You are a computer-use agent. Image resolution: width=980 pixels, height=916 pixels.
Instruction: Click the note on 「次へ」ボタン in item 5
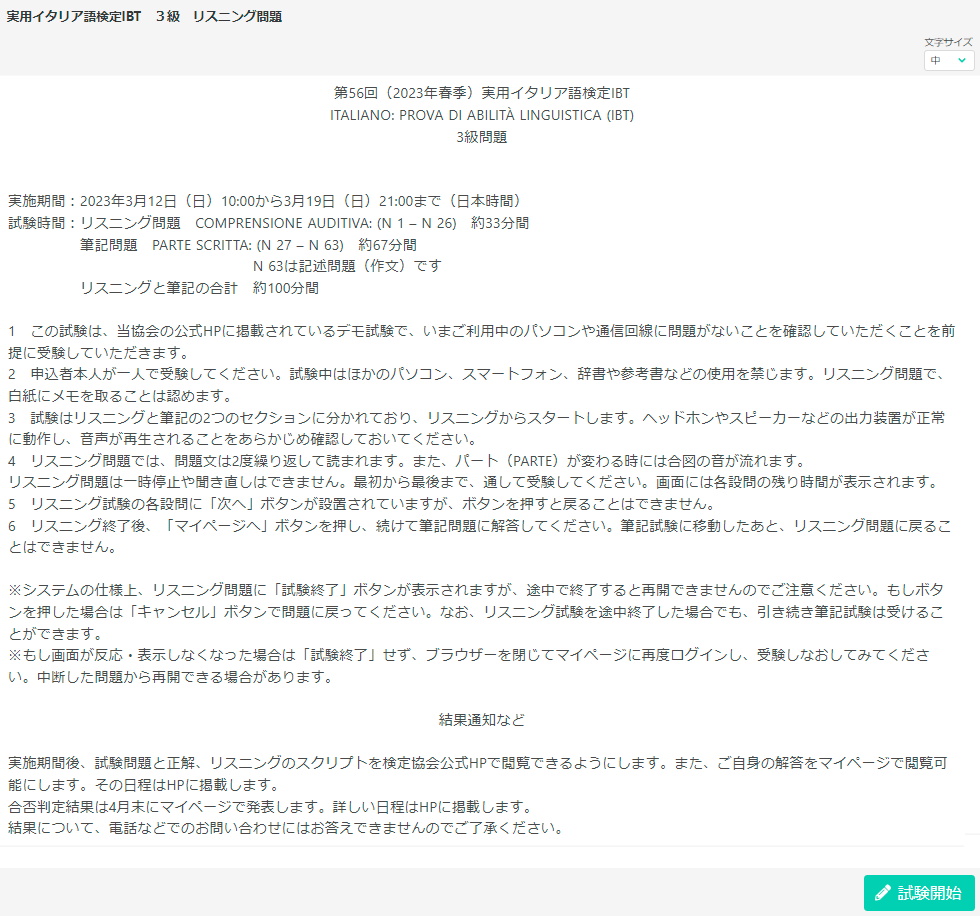(x=361, y=504)
